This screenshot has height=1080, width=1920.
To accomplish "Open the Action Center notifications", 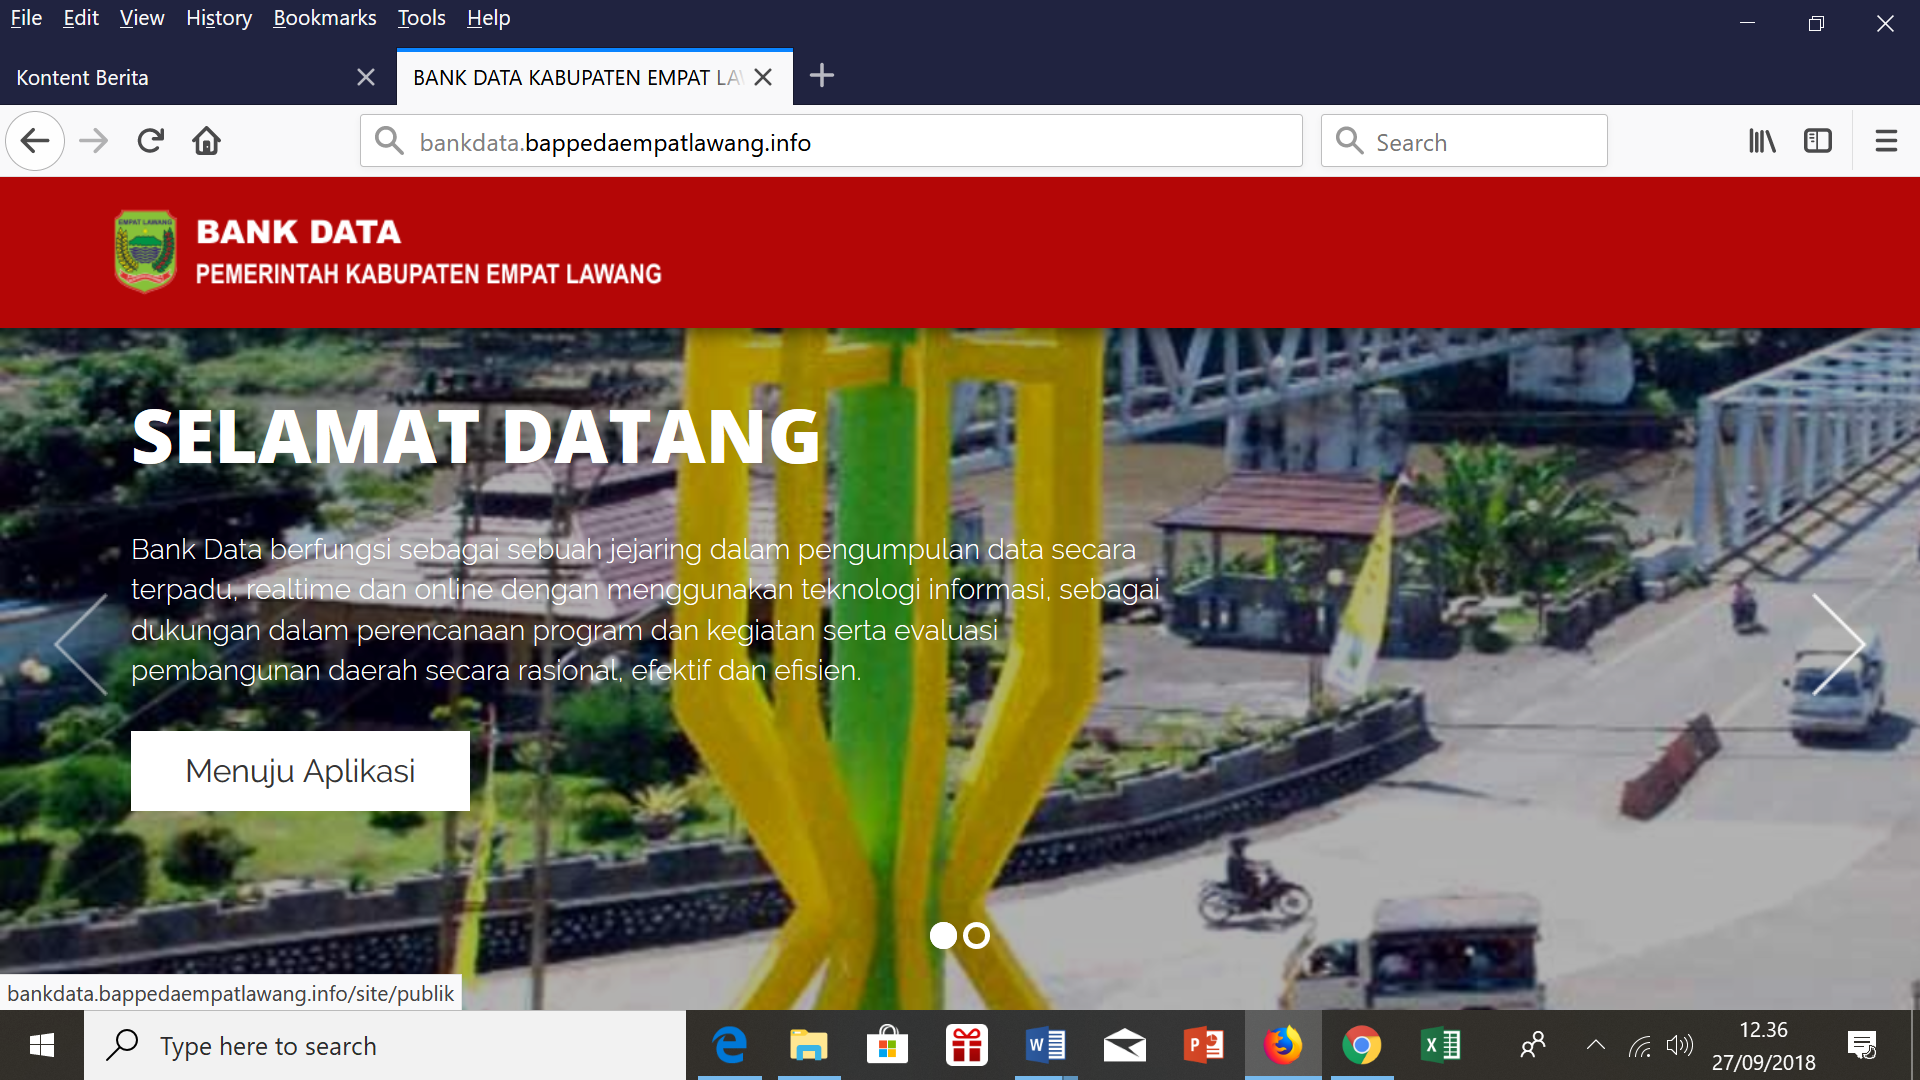I will click(x=1863, y=1046).
